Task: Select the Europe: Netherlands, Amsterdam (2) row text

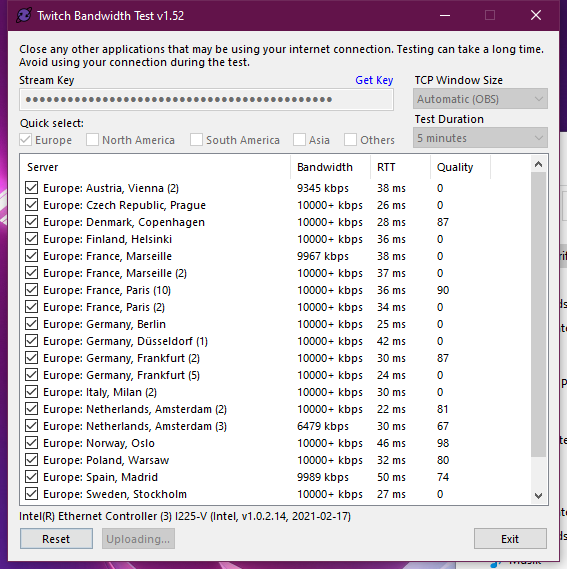Action: click(135, 409)
